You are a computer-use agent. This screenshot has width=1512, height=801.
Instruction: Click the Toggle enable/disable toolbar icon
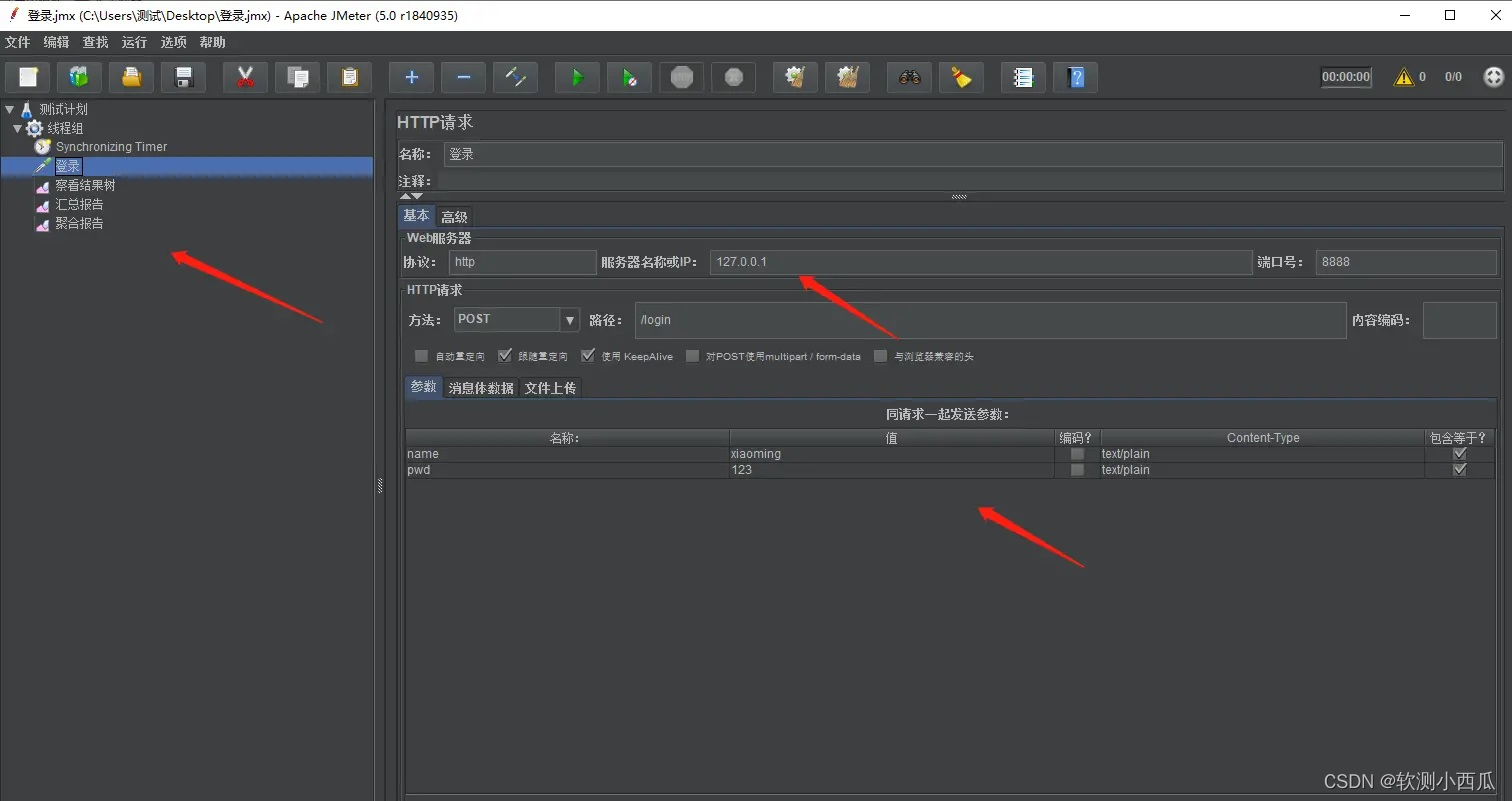point(515,77)
